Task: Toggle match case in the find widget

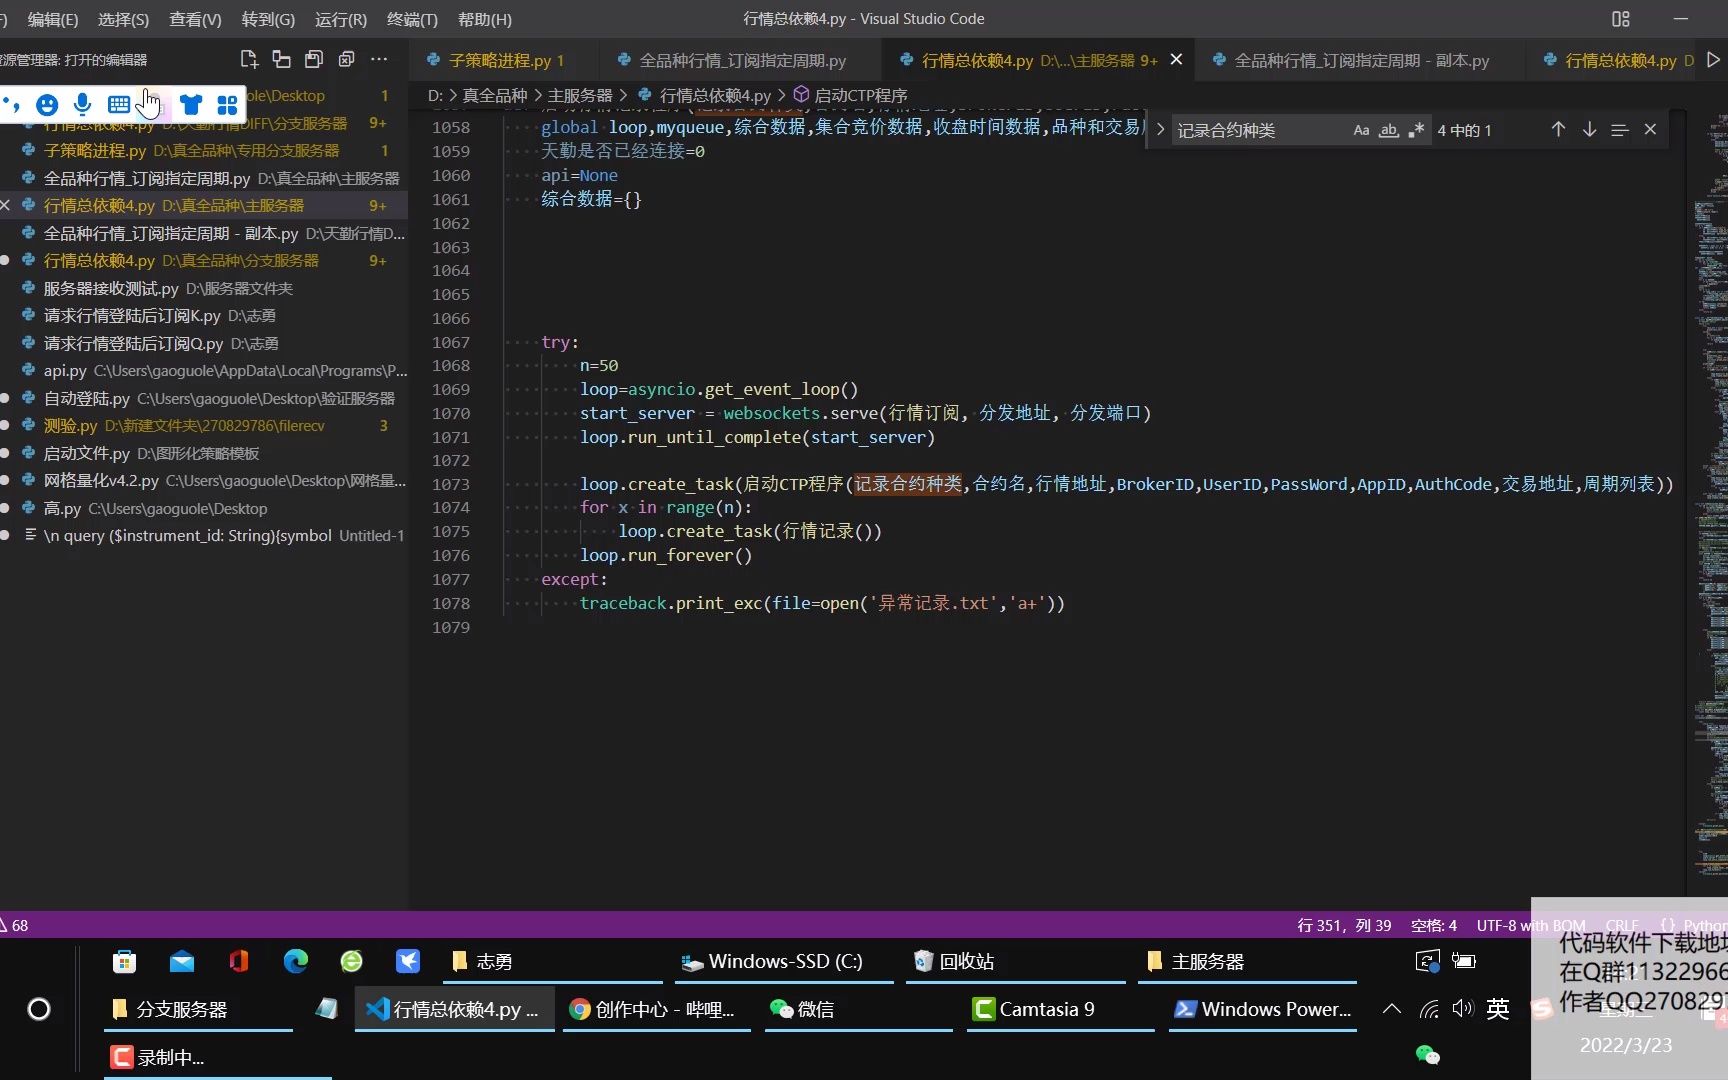Action: (1361, 130)
